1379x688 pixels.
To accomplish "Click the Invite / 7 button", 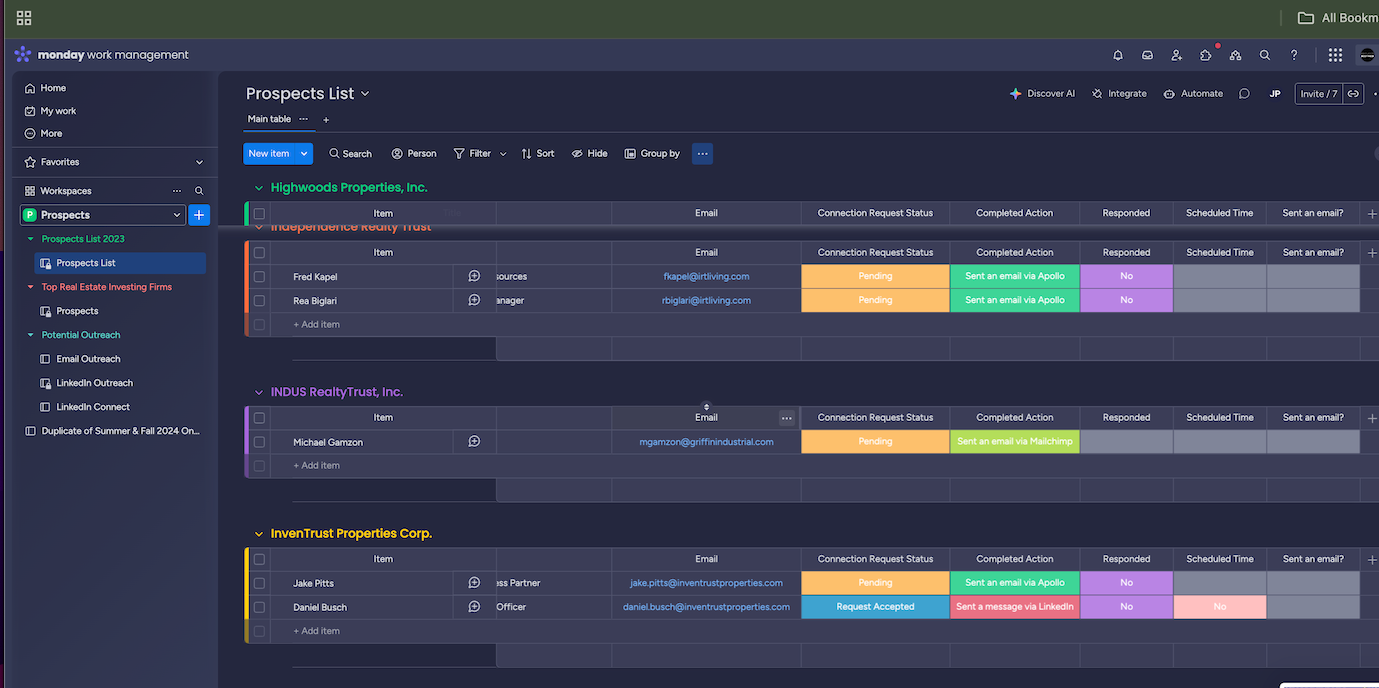I will 1319,94.
